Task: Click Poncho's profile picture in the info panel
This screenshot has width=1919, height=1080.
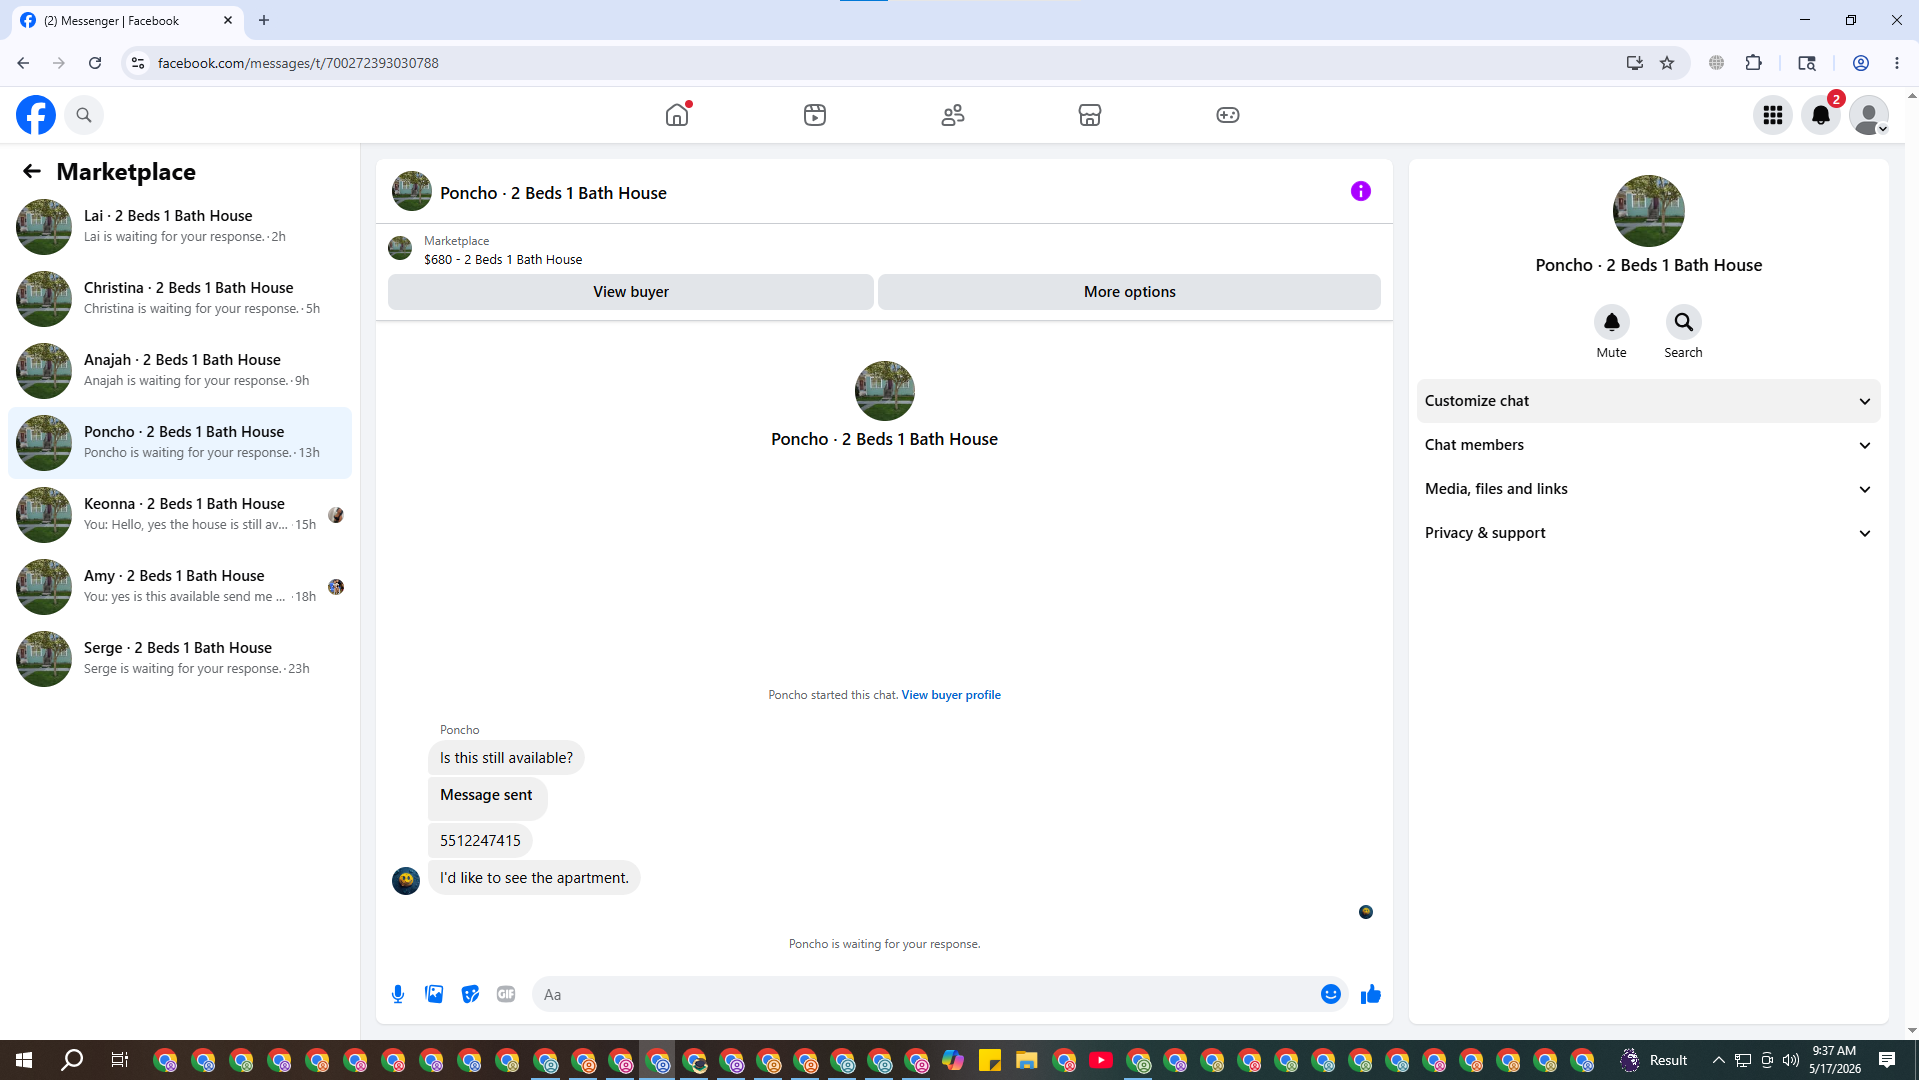Action: click(x=1649, y=211)
